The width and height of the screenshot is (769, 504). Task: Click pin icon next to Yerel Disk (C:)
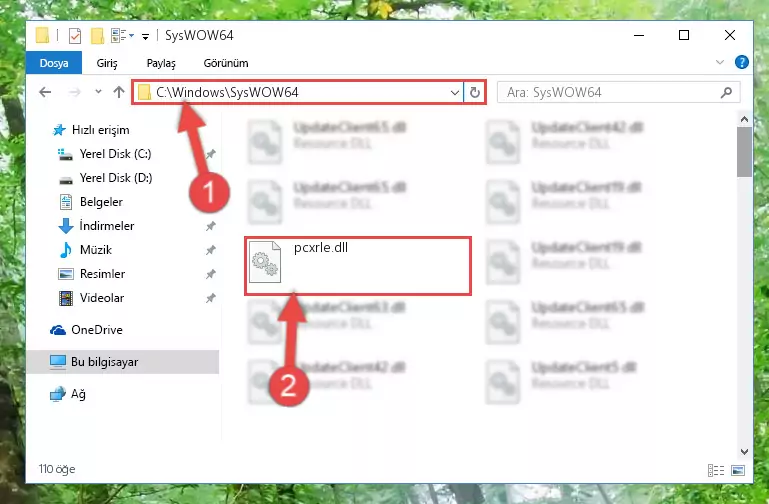(210, 154)
